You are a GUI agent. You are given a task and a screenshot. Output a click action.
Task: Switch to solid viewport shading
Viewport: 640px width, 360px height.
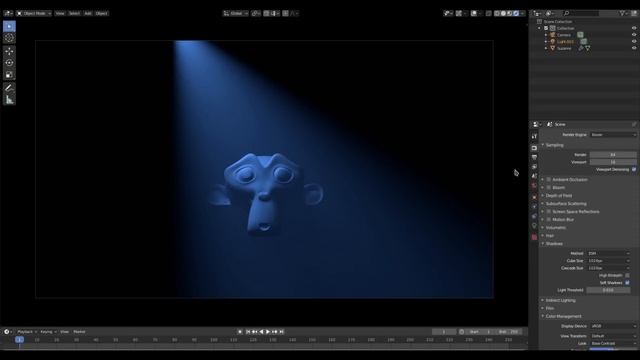(503, 13)
